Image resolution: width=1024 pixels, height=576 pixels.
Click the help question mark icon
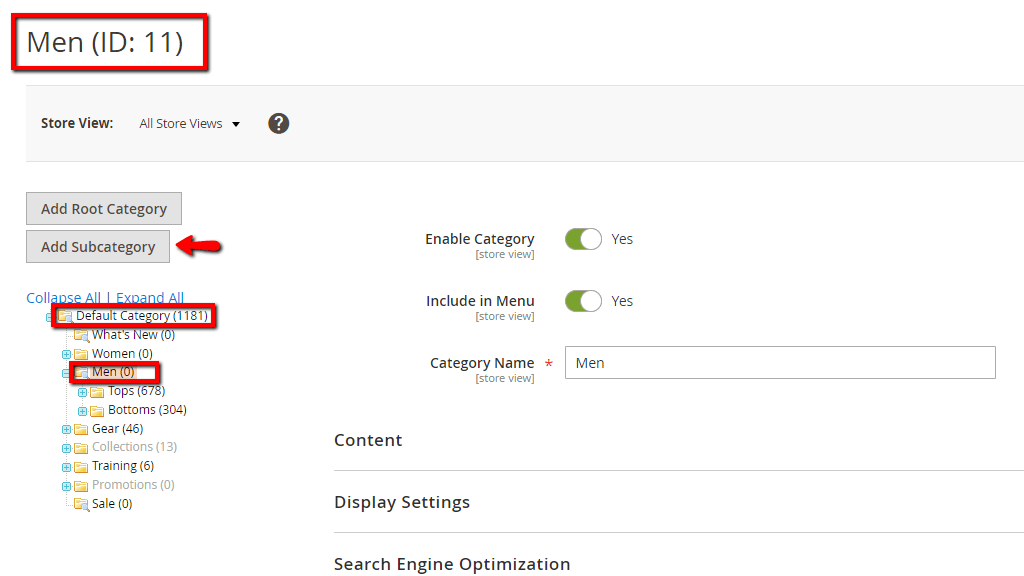point(279,123)
